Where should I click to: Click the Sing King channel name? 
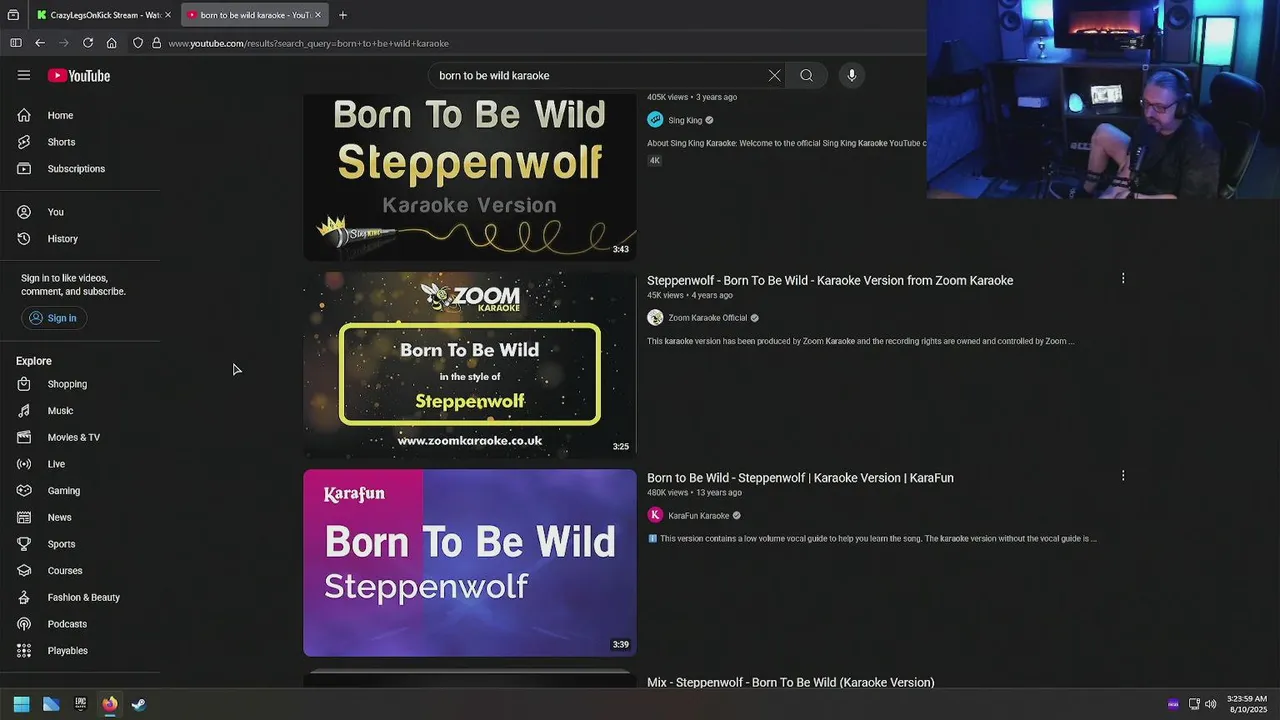(x=685, y=120)
